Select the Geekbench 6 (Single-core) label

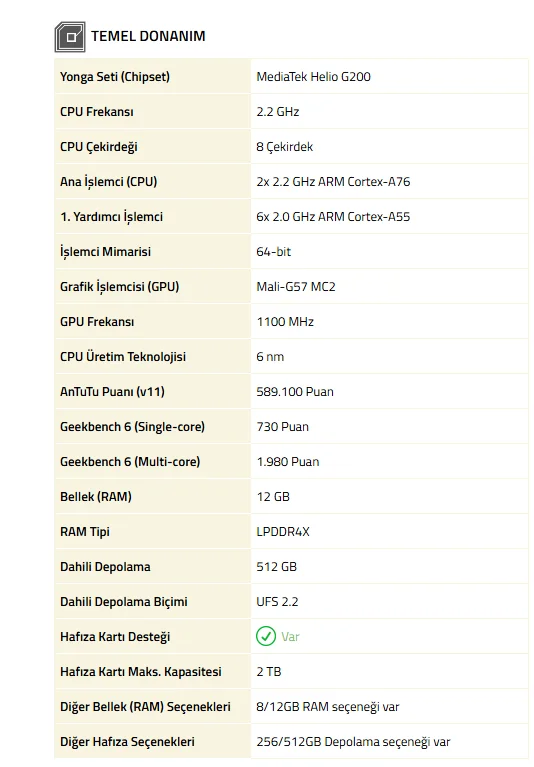tap(133, 427)
